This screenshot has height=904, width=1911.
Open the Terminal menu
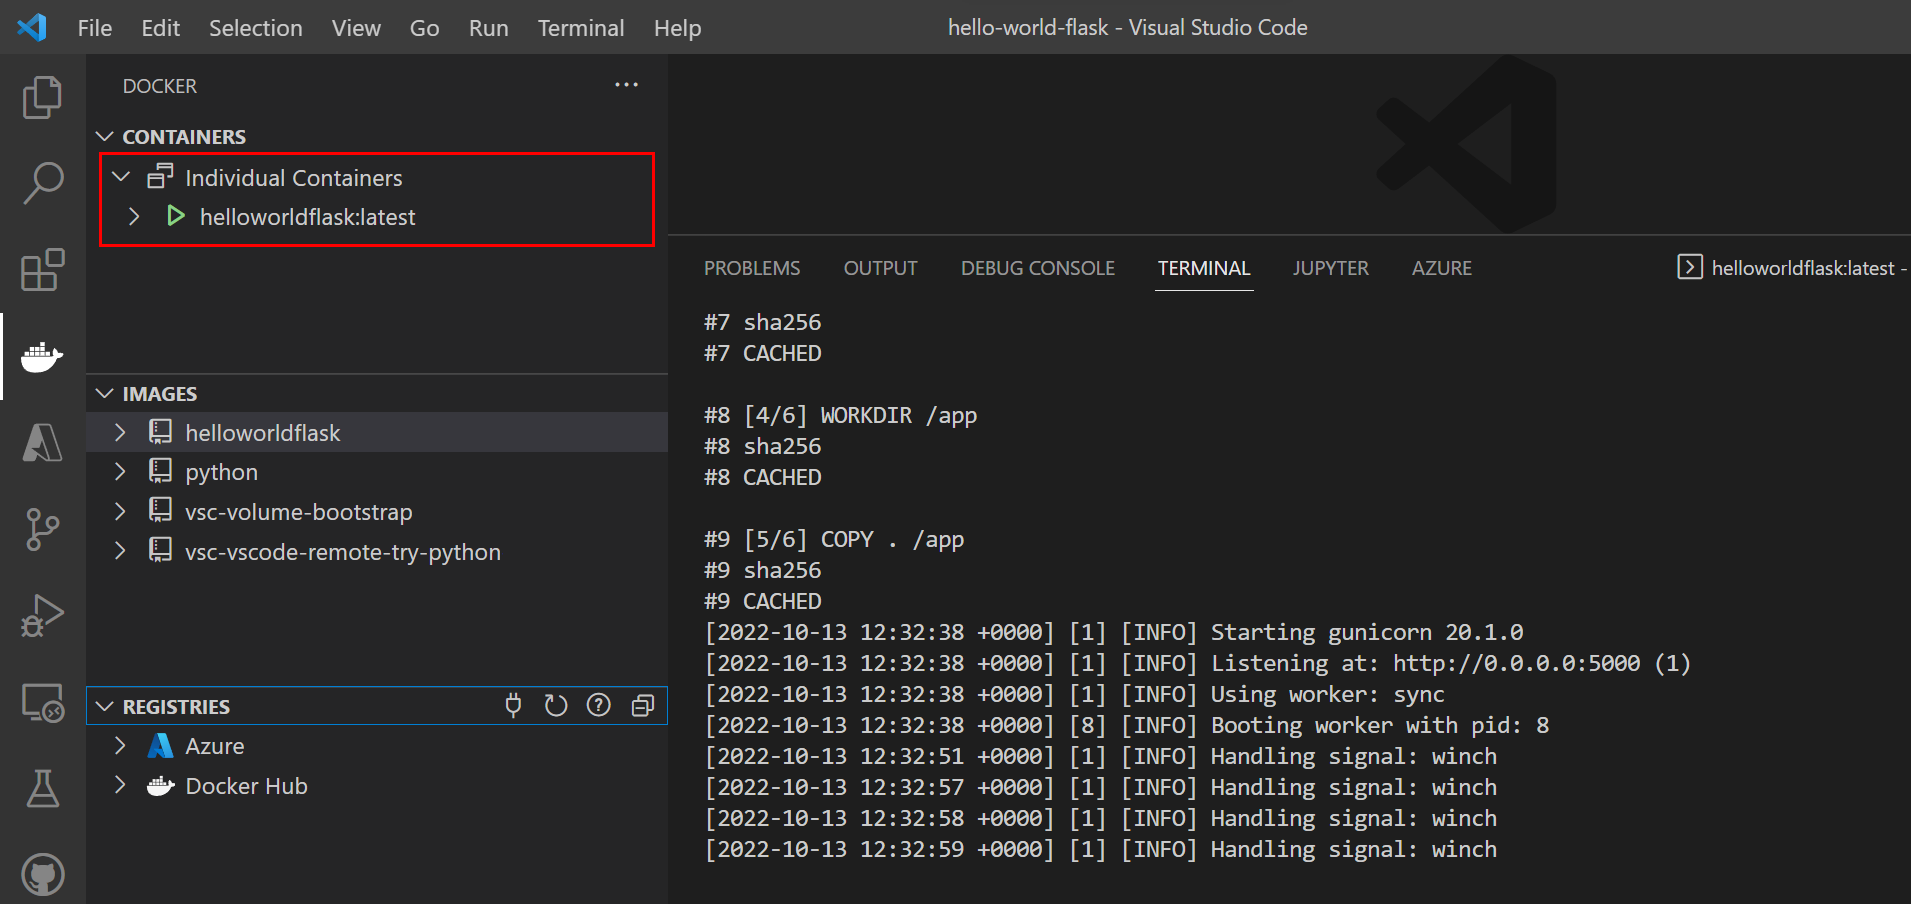pos(580,28)
